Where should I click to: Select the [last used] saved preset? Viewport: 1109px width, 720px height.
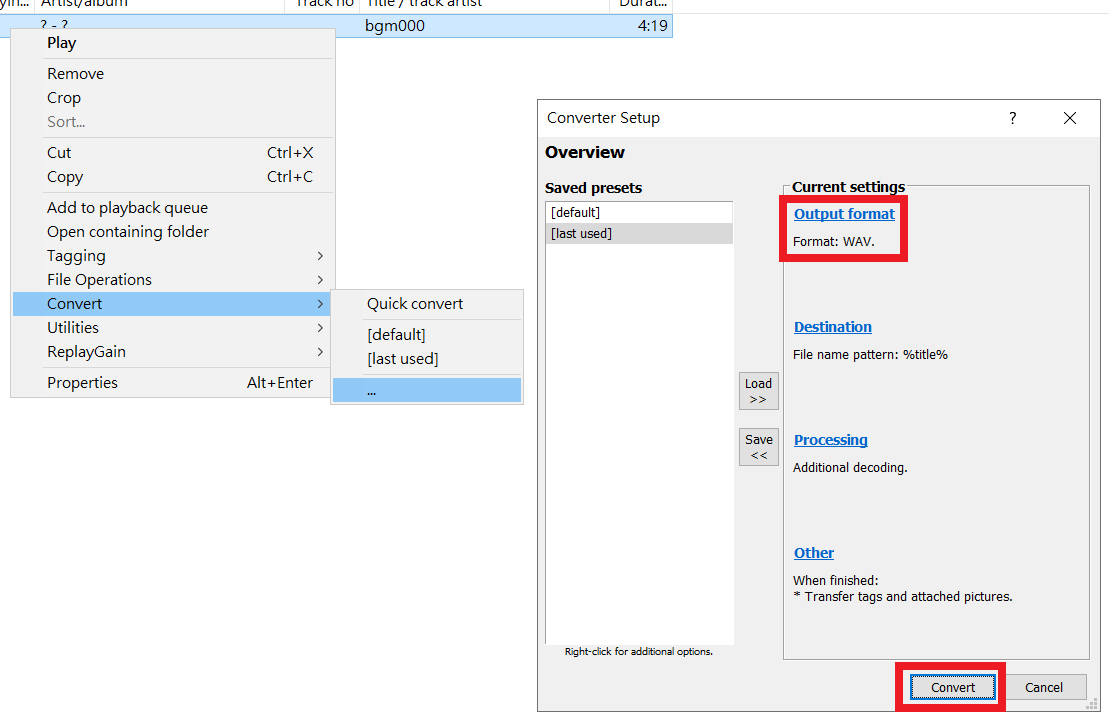coord(581,233)
